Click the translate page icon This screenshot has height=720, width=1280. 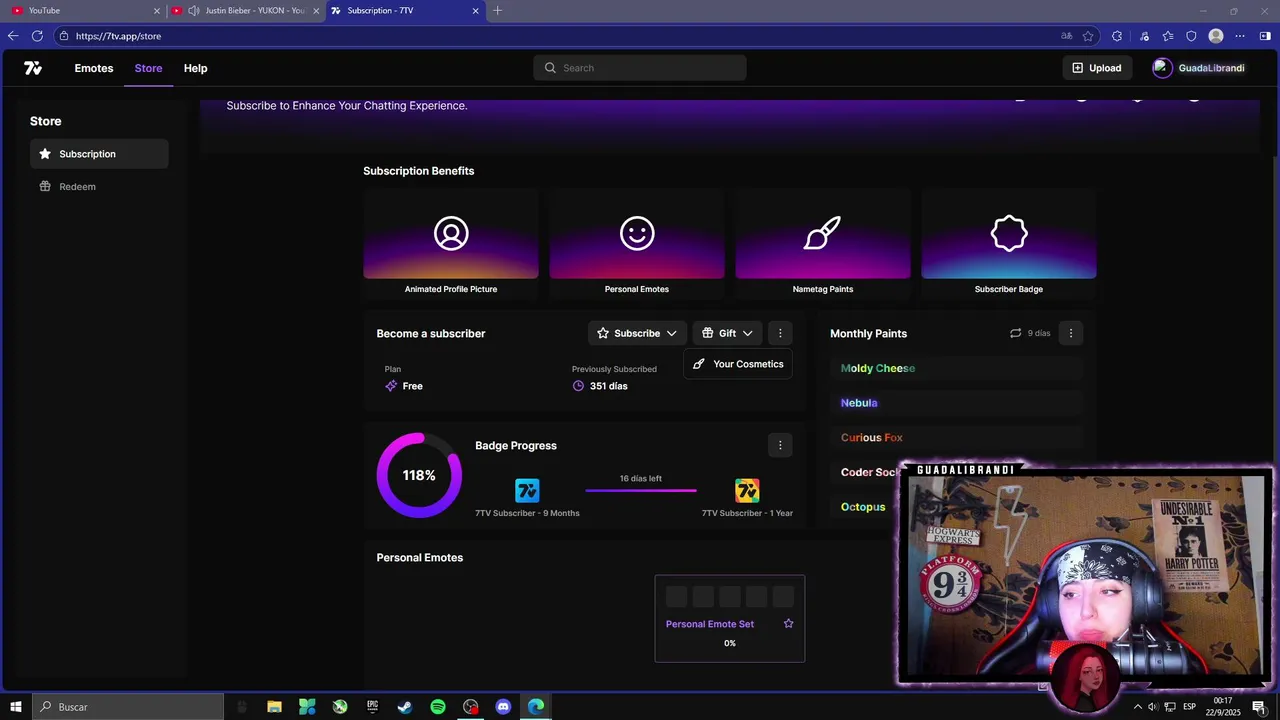(1067, 36)
